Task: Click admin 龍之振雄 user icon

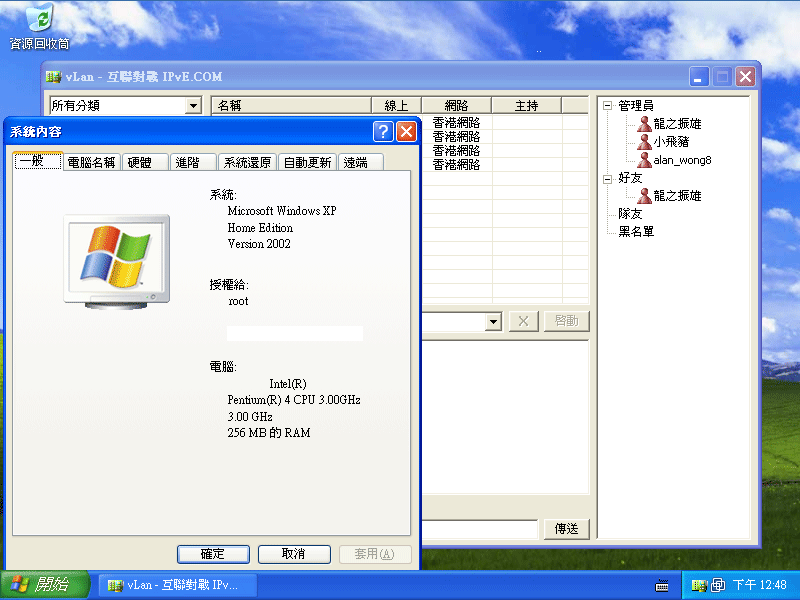Action: tap(644, 123)
